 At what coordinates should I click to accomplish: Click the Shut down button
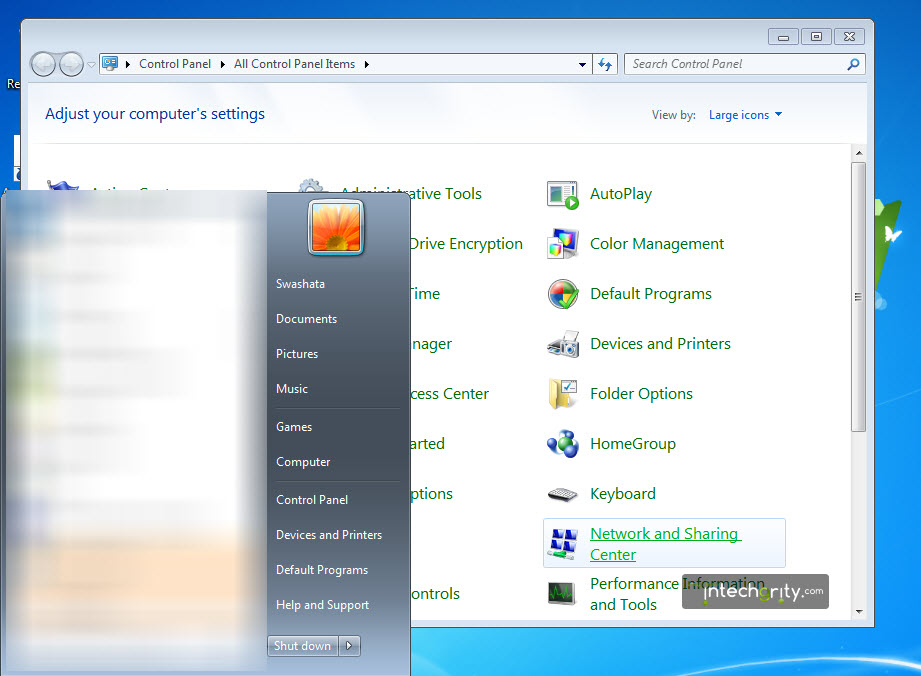[x=302, y=646]
